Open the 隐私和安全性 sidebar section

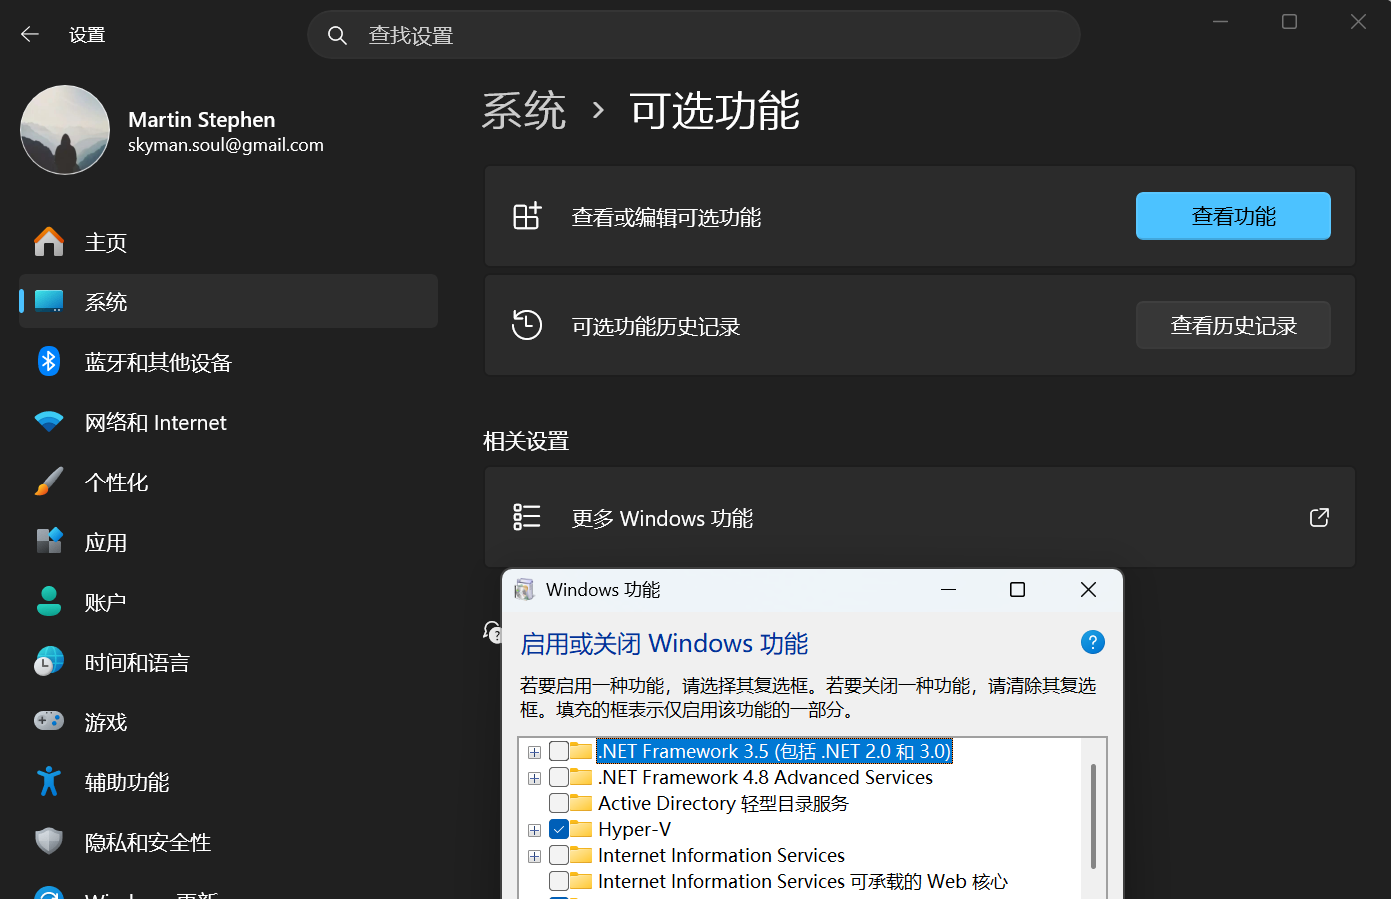tap(229, 841)
